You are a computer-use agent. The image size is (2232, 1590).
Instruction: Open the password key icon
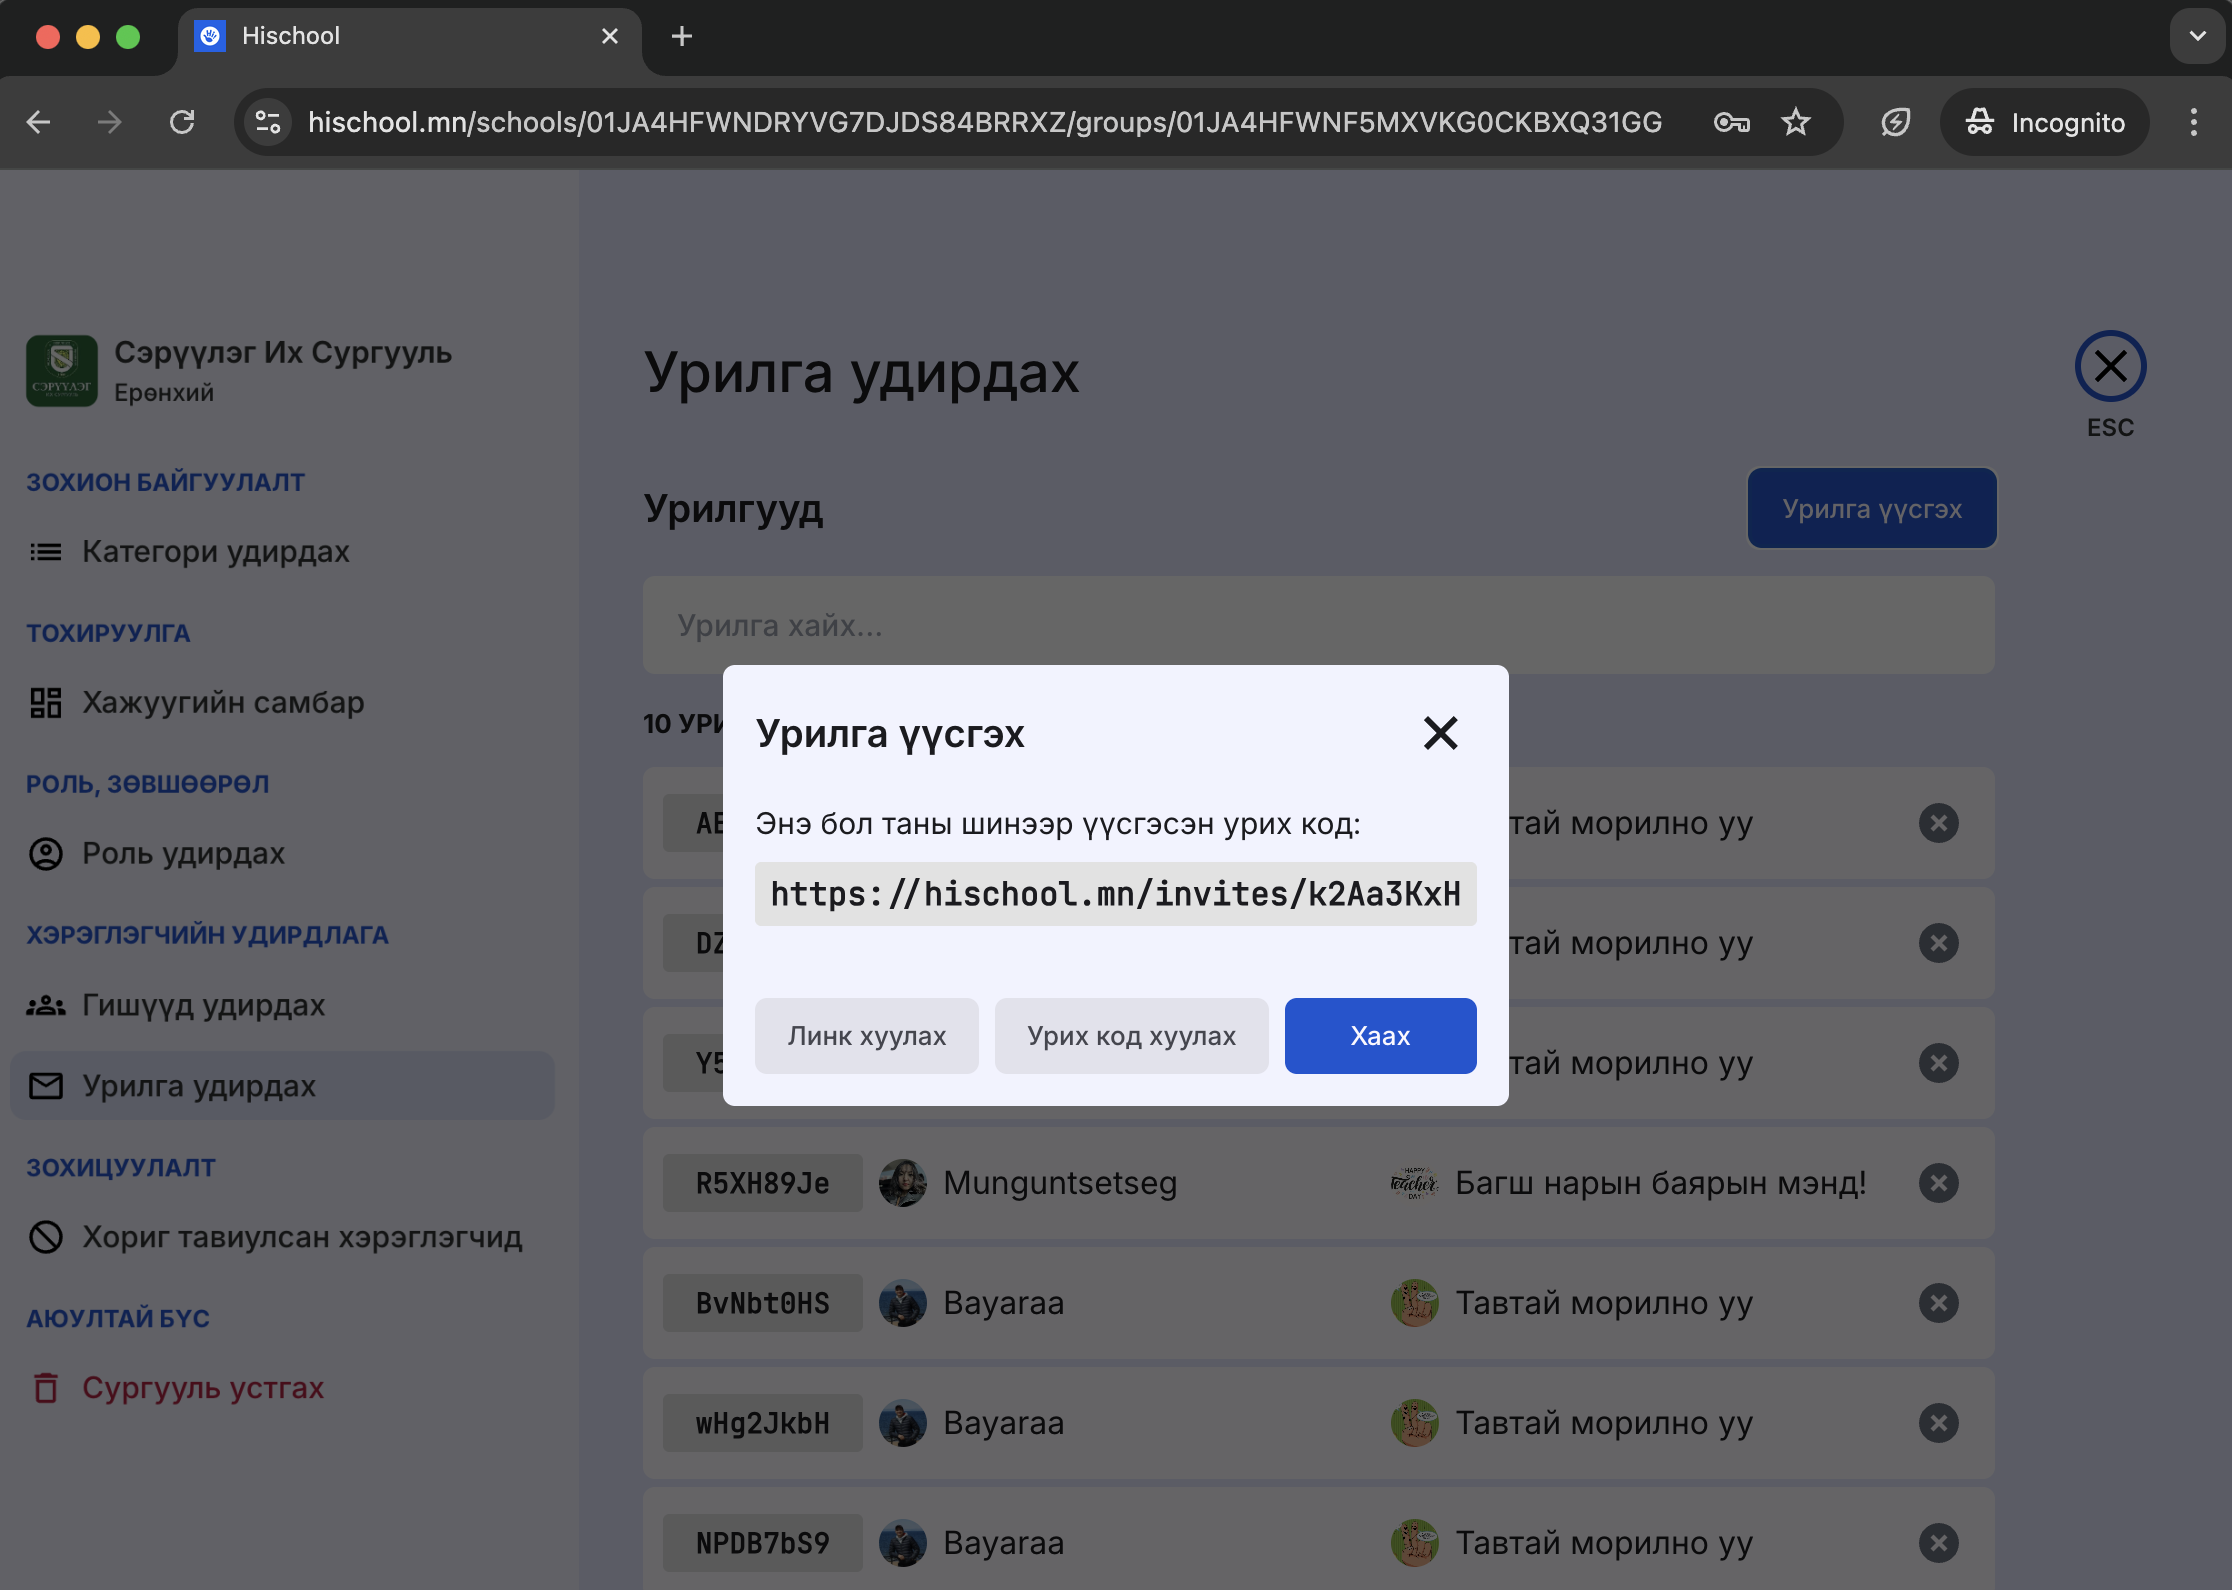1731,122
